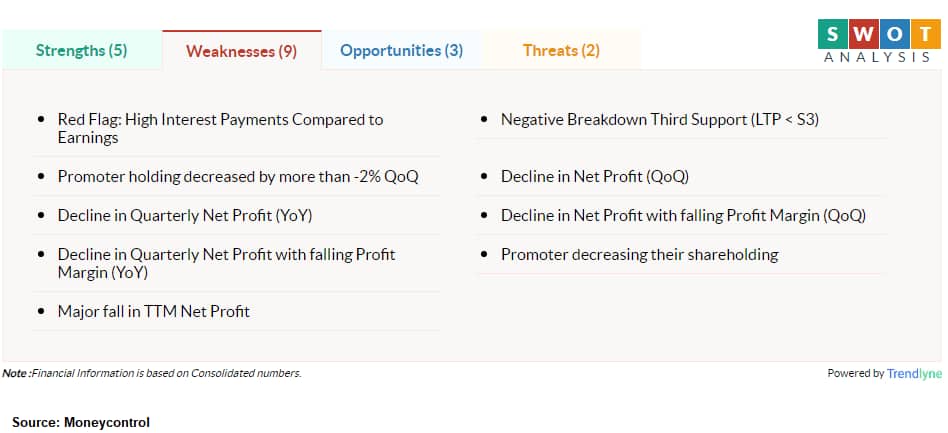Show the Threats (2) tab
Viewport: 948px width, 433px height.
tap(561, 50)
